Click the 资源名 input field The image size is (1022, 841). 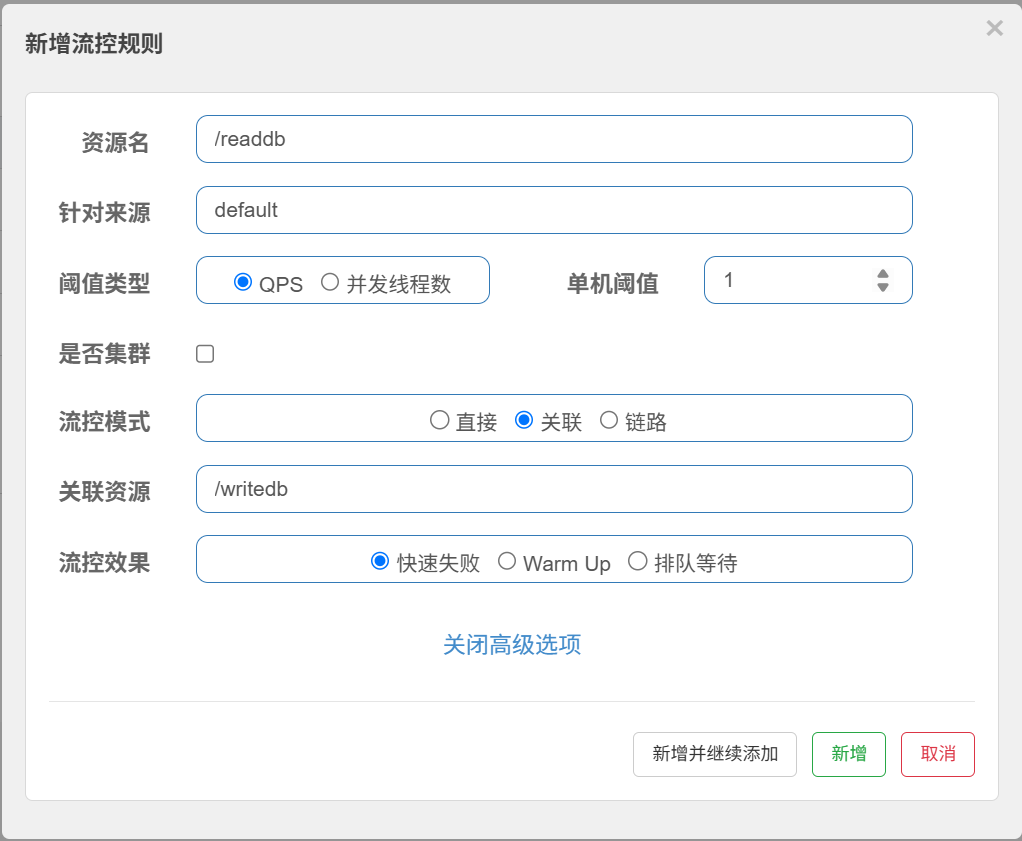coord(553,139)
